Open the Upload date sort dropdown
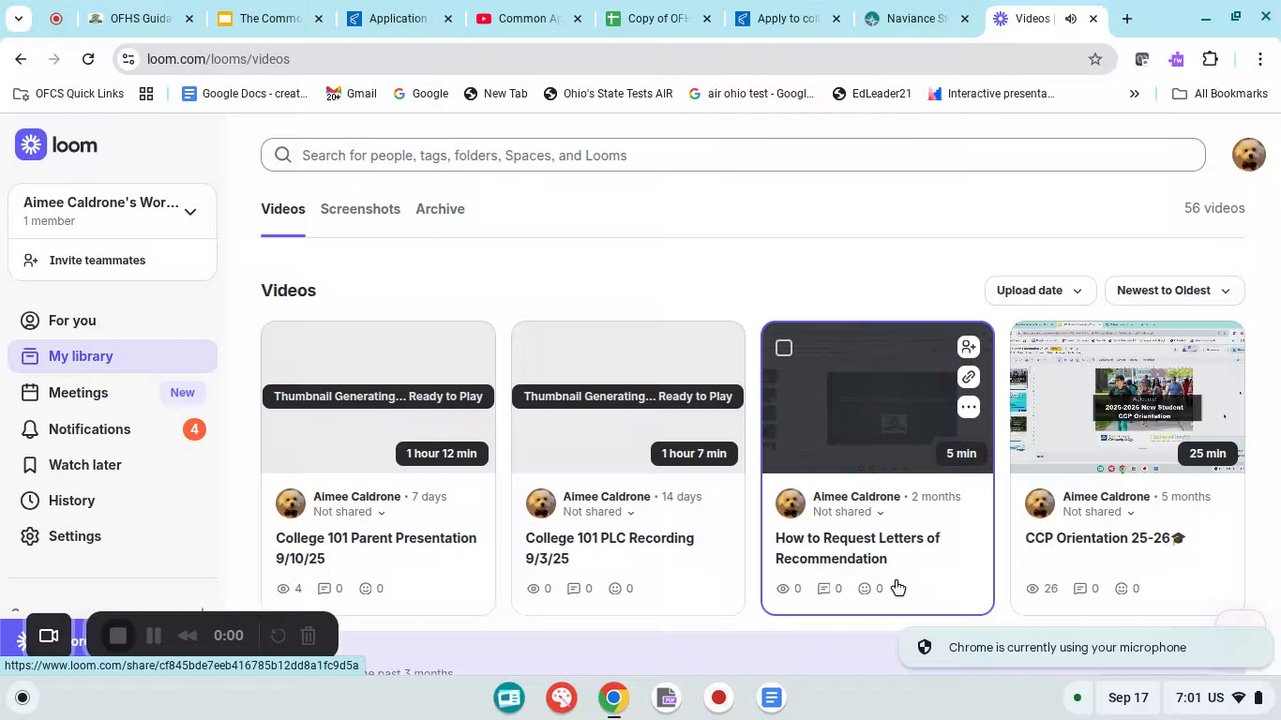The image size is (1281, 720). click(1040, 290)
